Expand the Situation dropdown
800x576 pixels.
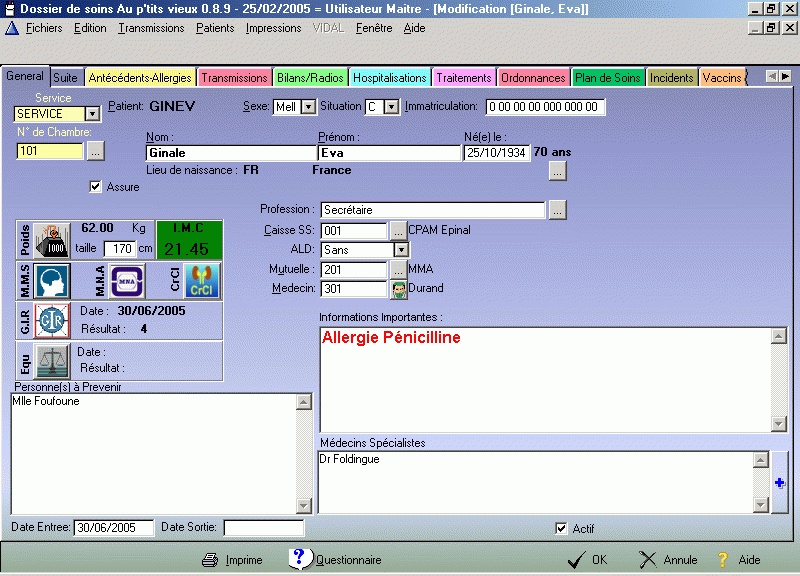(391, 107)
